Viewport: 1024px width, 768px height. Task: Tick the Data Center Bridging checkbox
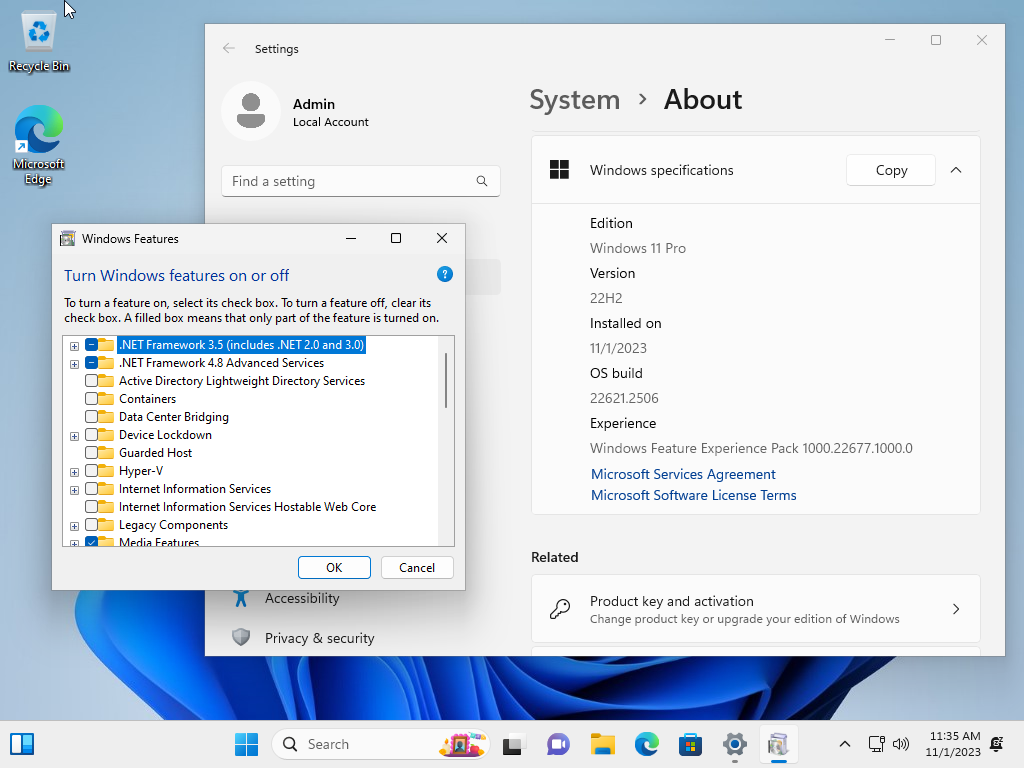pyautogui.click(x=91, y=417)
